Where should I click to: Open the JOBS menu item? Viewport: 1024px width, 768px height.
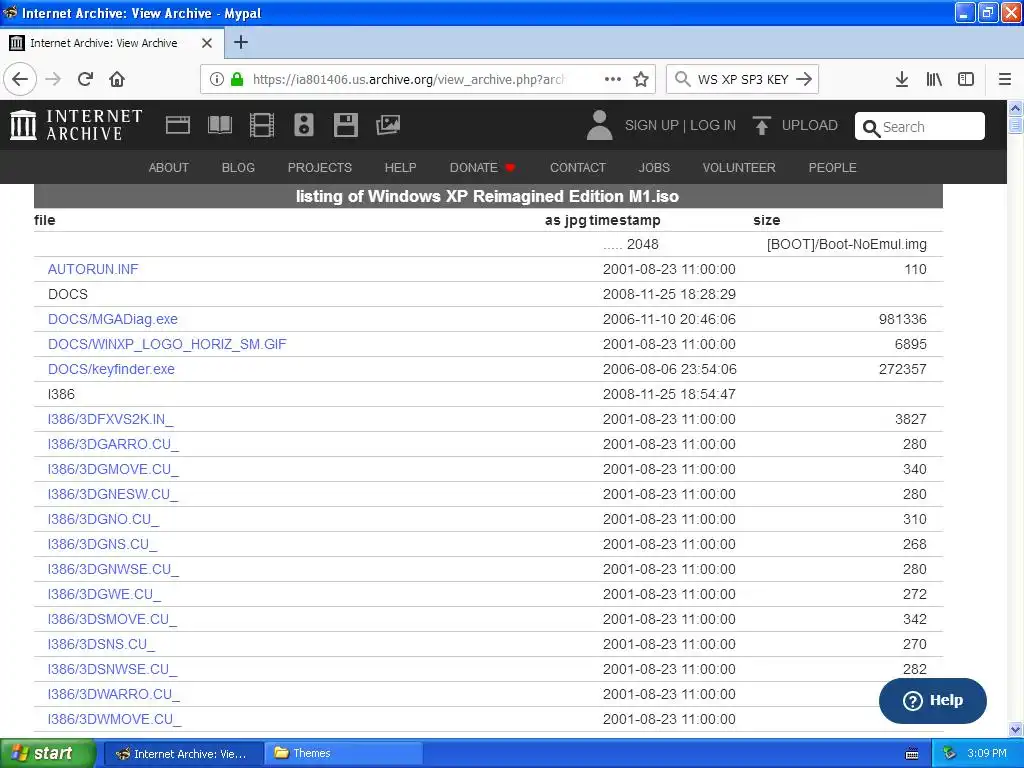click(654, 168)
